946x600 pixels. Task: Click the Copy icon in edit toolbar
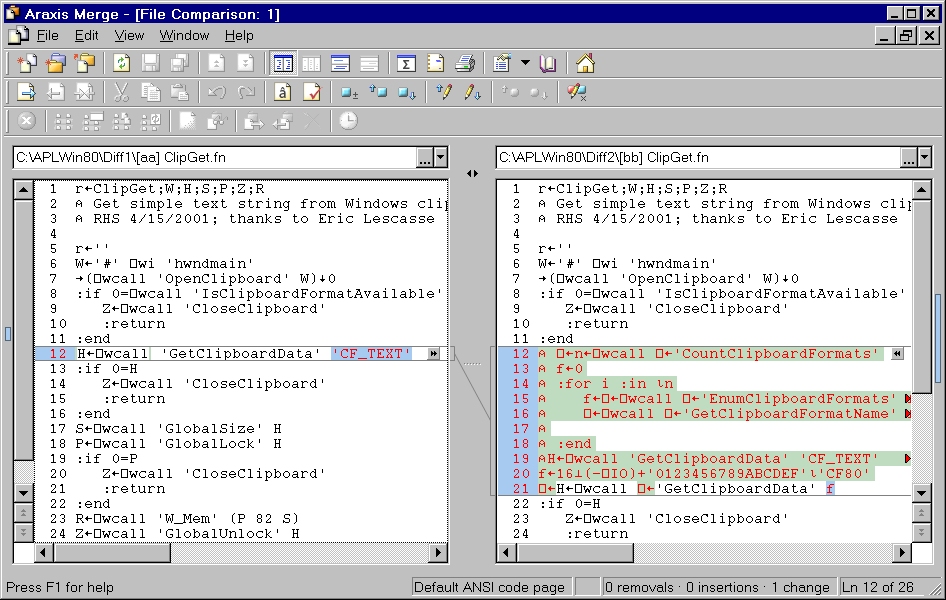(150, 92)
